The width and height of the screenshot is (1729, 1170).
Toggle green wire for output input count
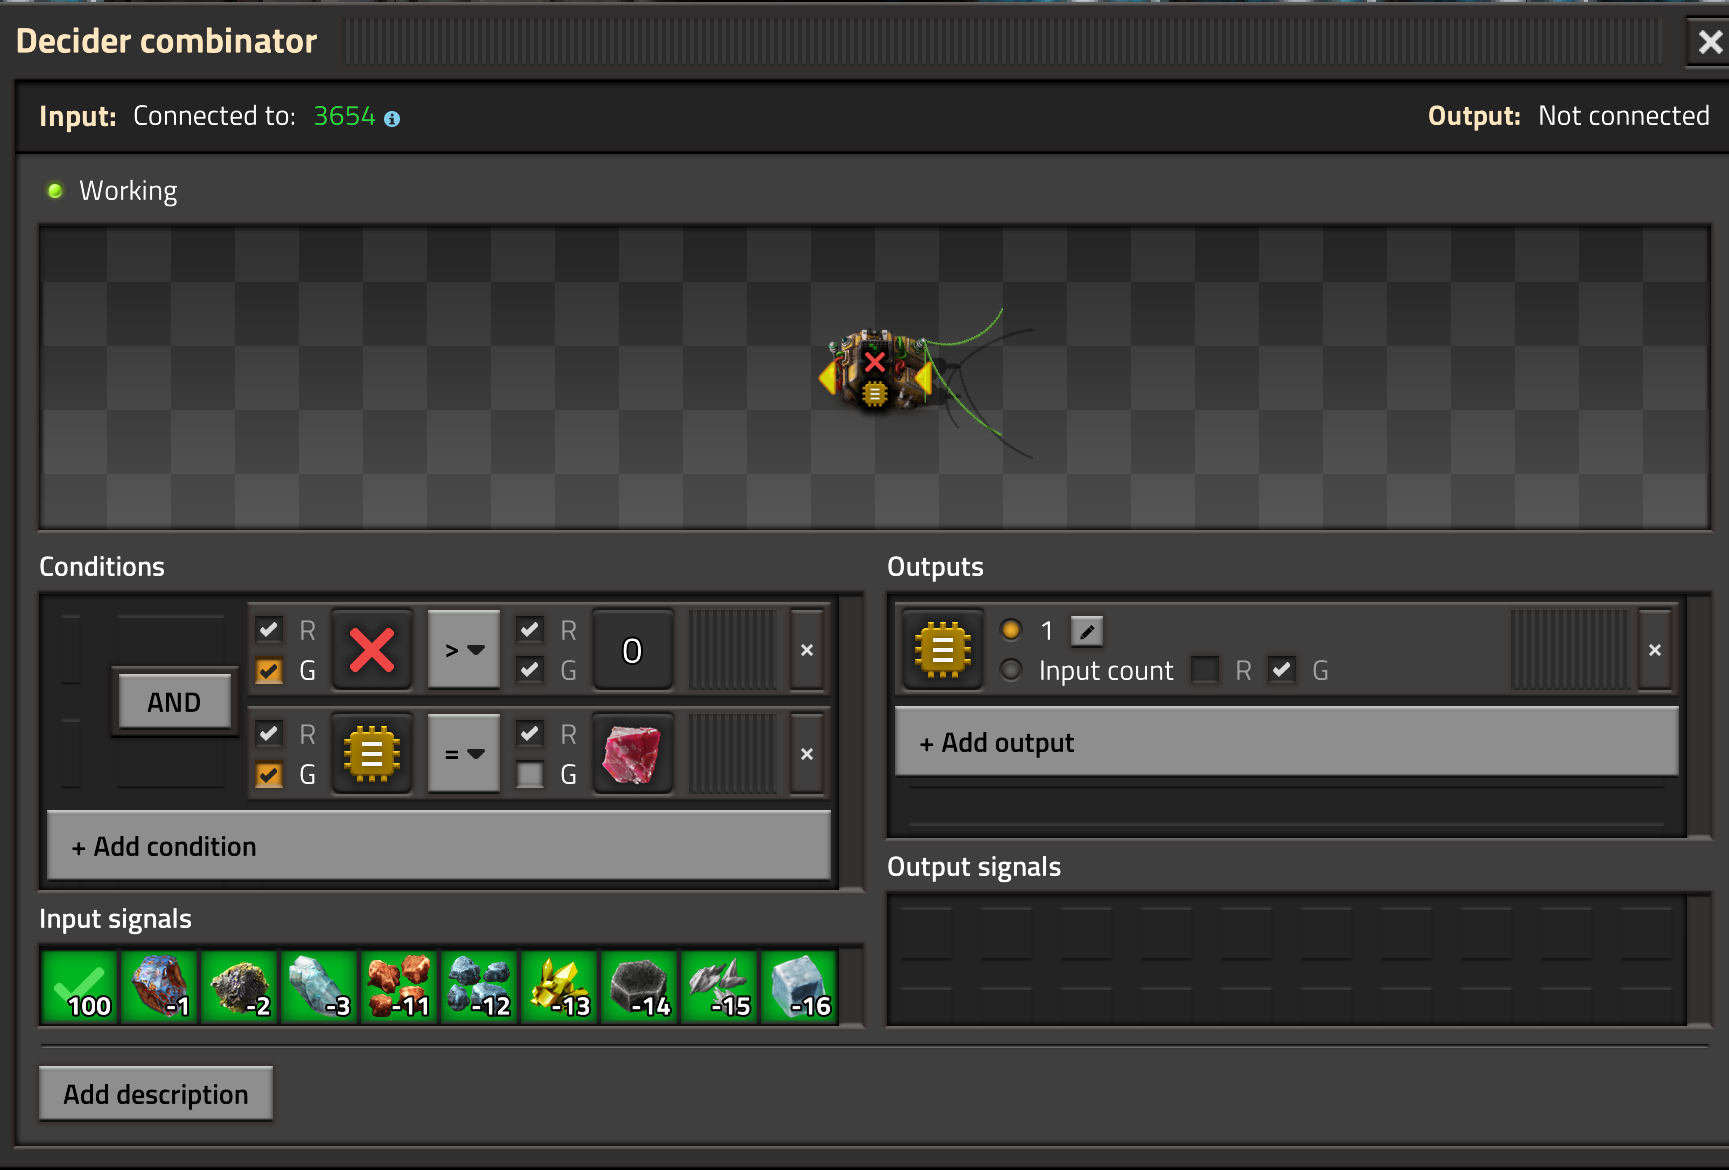point(1282,670)
